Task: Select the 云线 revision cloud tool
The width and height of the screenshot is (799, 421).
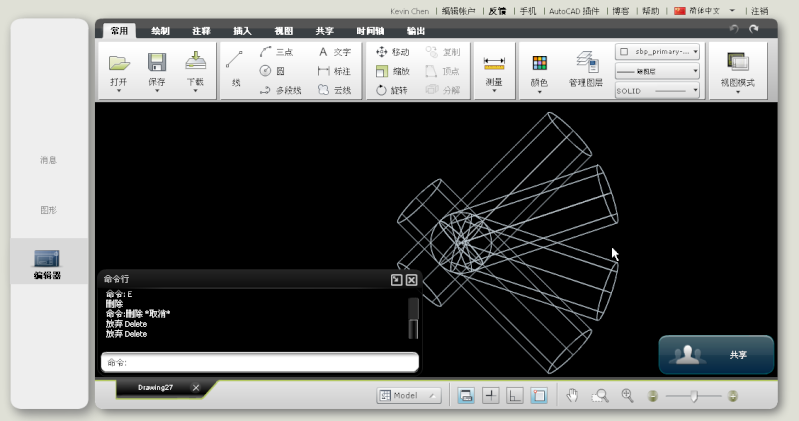Action: [334, 90]
